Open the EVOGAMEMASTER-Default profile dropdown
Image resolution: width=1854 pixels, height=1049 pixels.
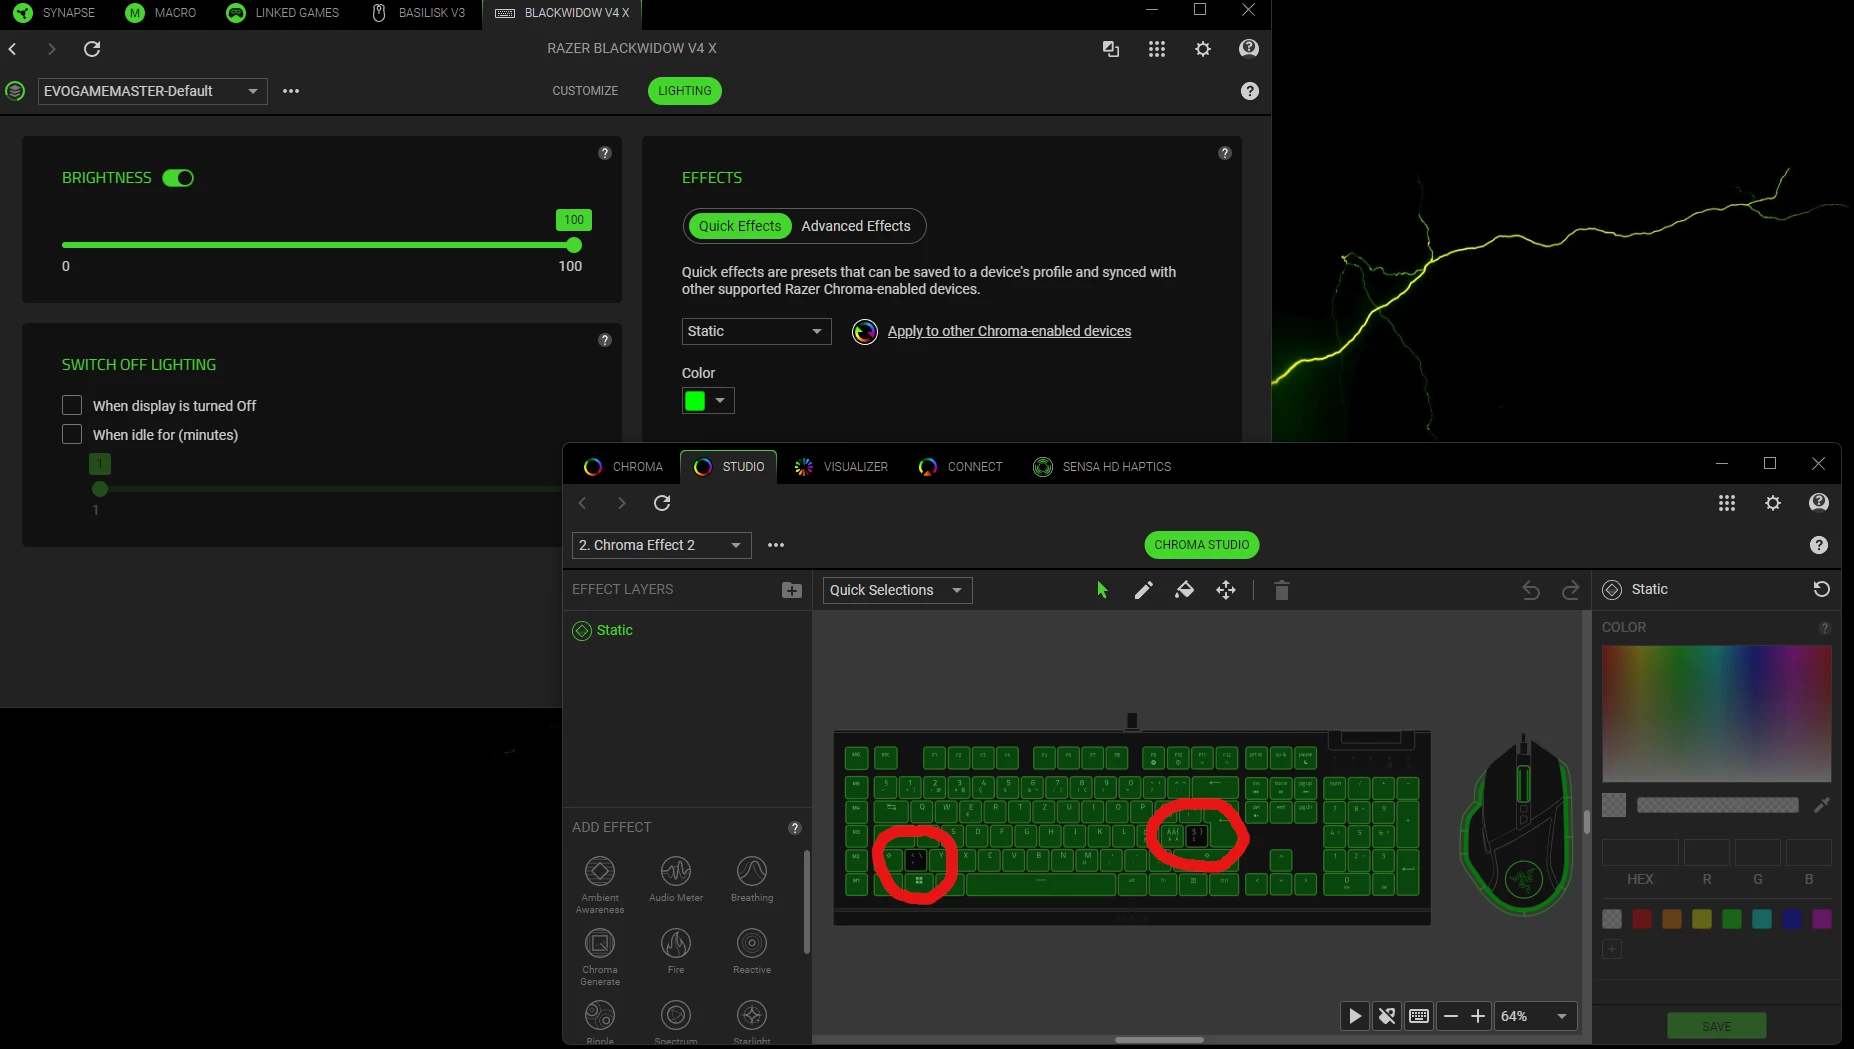click(x=153, y=91)
